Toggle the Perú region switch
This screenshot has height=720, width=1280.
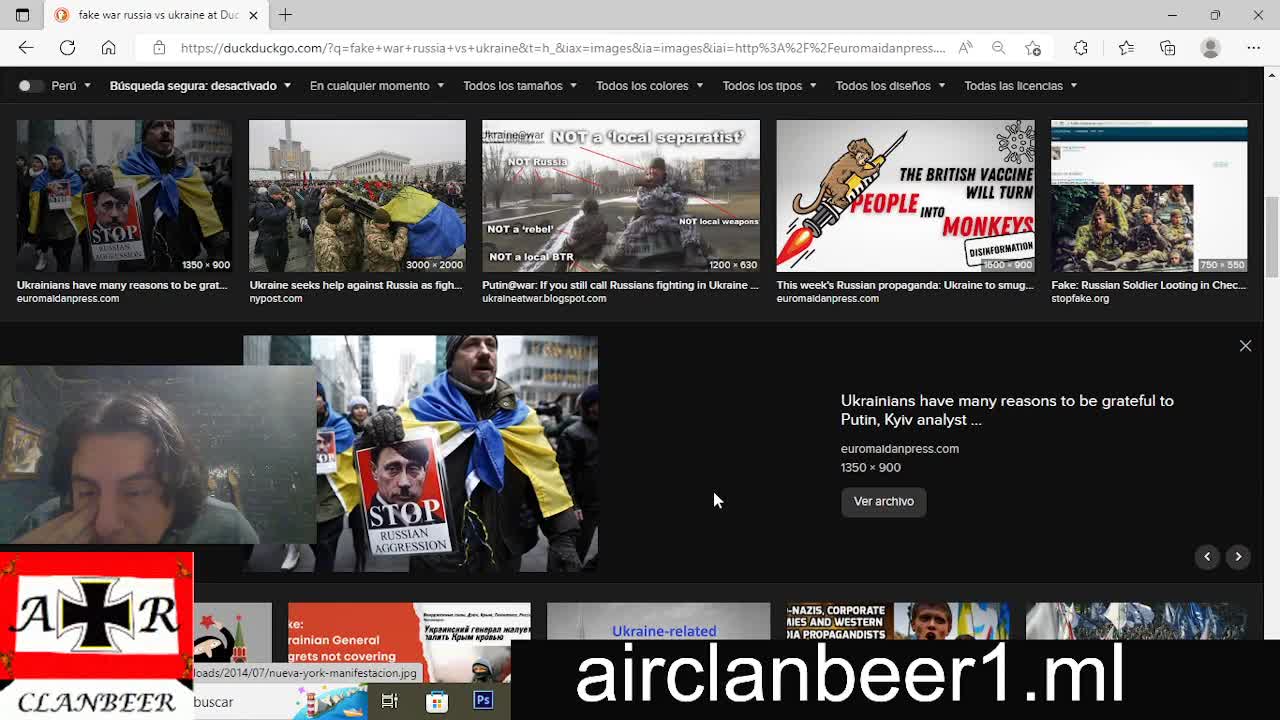(x=31, y=86)
